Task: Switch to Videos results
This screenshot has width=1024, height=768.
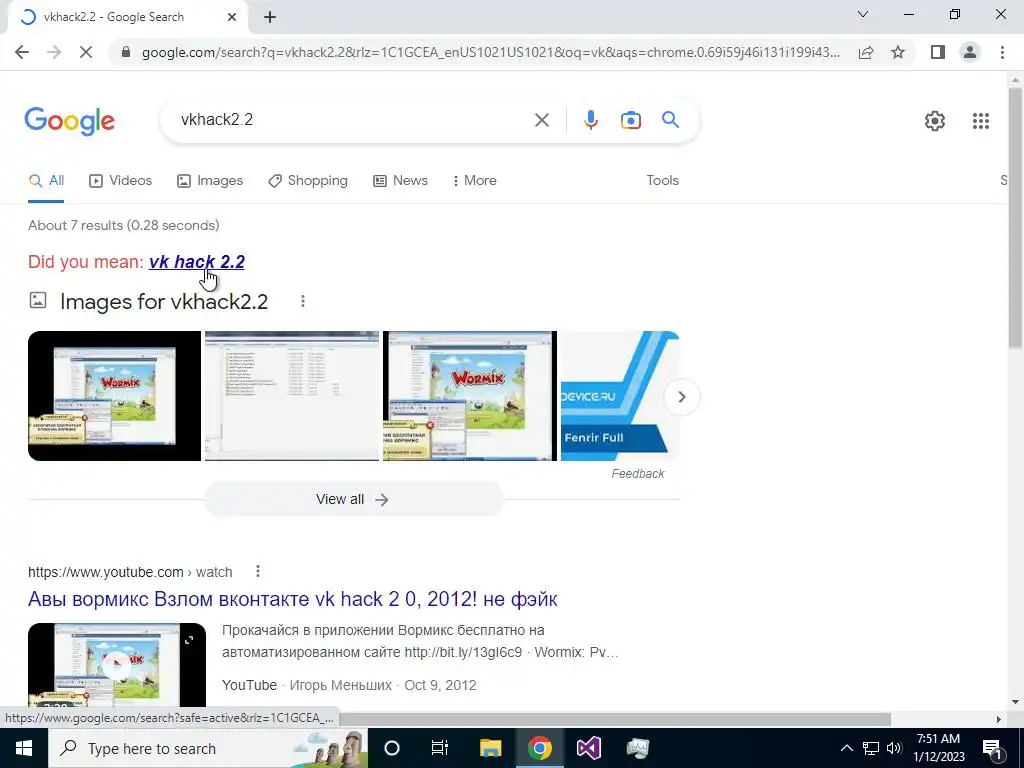Action: [x=120, y=181]
